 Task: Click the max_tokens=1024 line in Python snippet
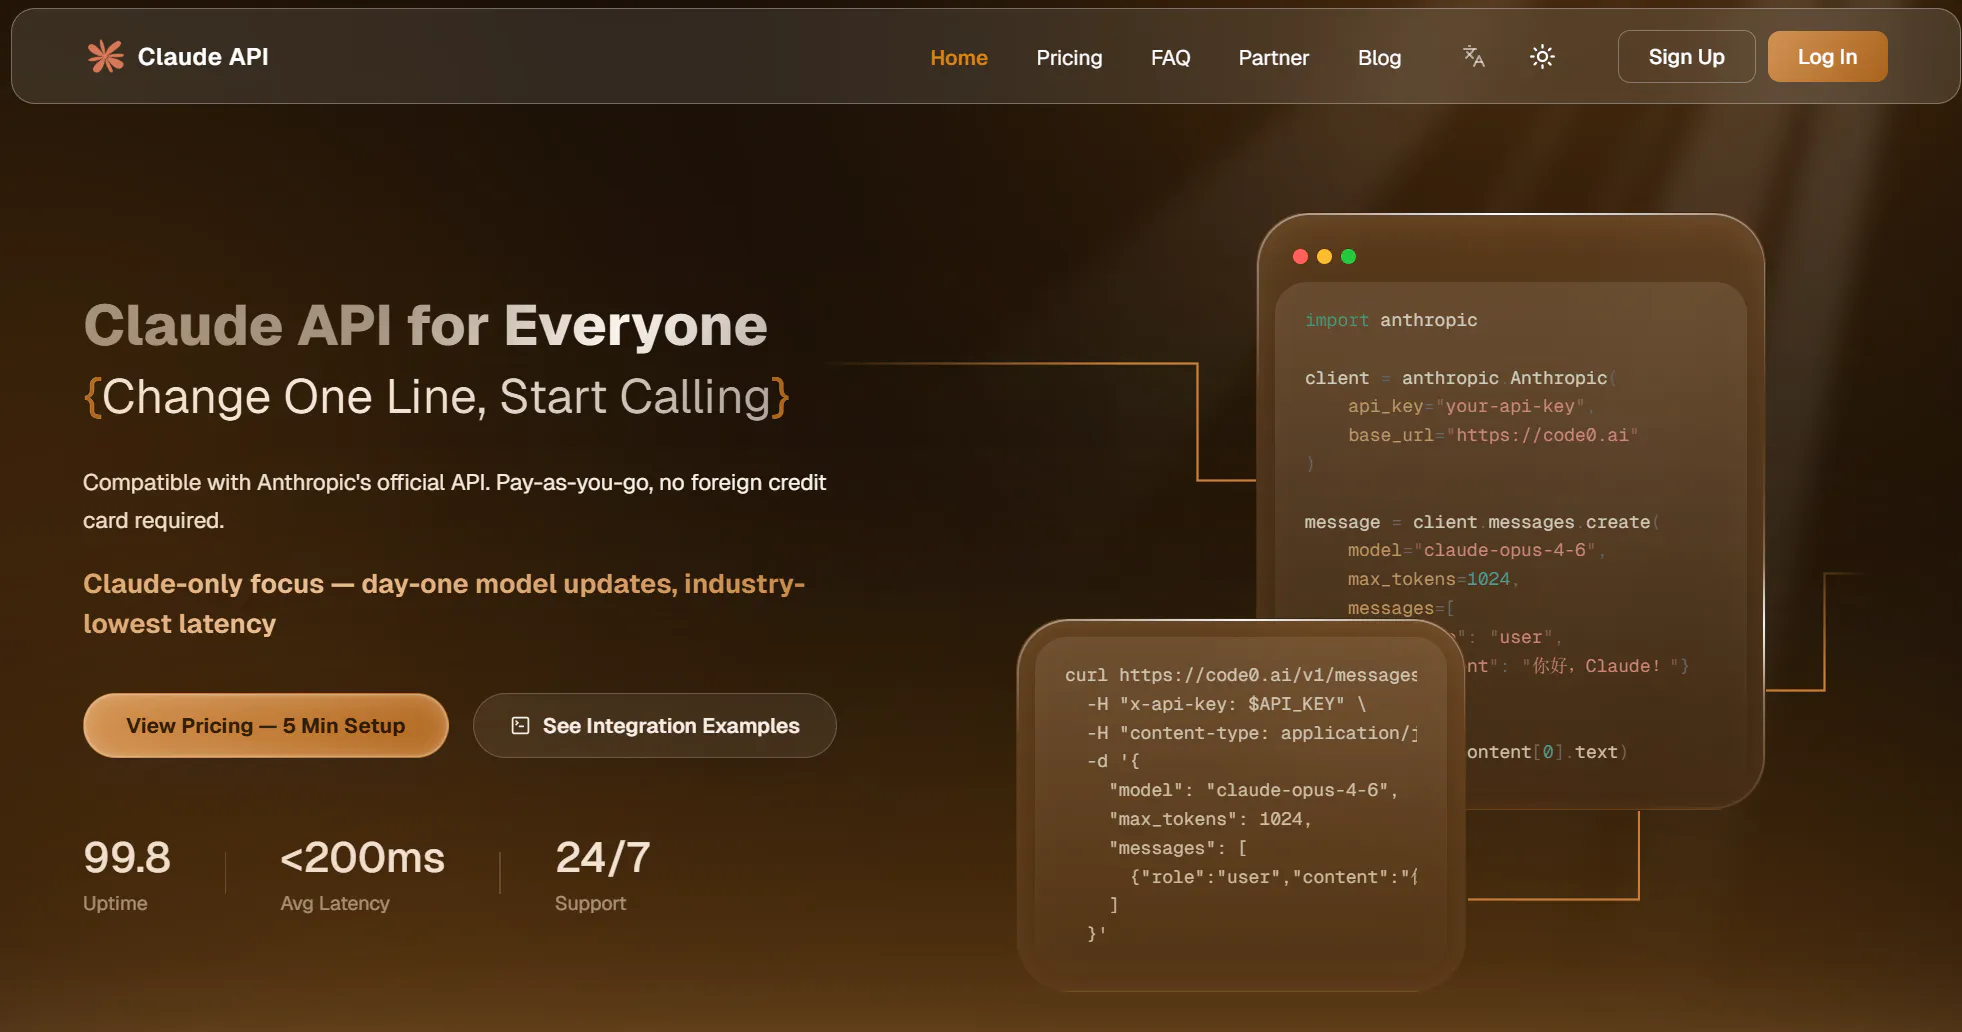pyautogui.click(x=1432, y=579)
